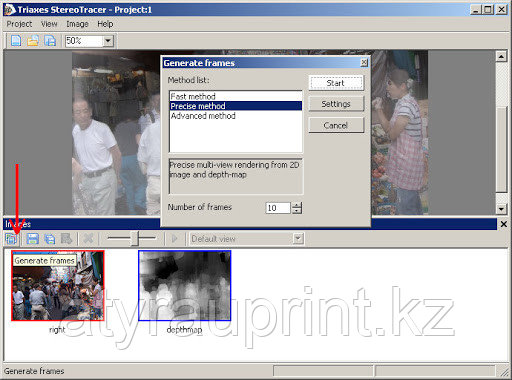The height and width of the screenshot is (380, 512).
Task: Click the vertical scrollbar up arrow
Action: pyautogui.click(x=501, y=57)
